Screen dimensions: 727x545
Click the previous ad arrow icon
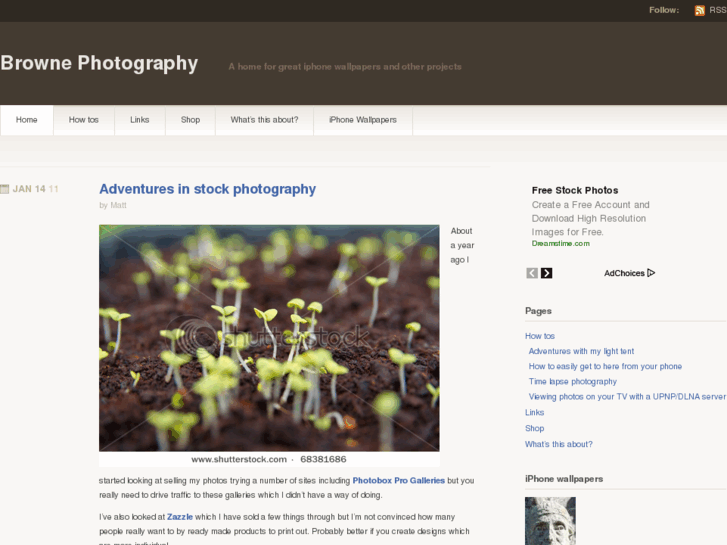(532, 273)
